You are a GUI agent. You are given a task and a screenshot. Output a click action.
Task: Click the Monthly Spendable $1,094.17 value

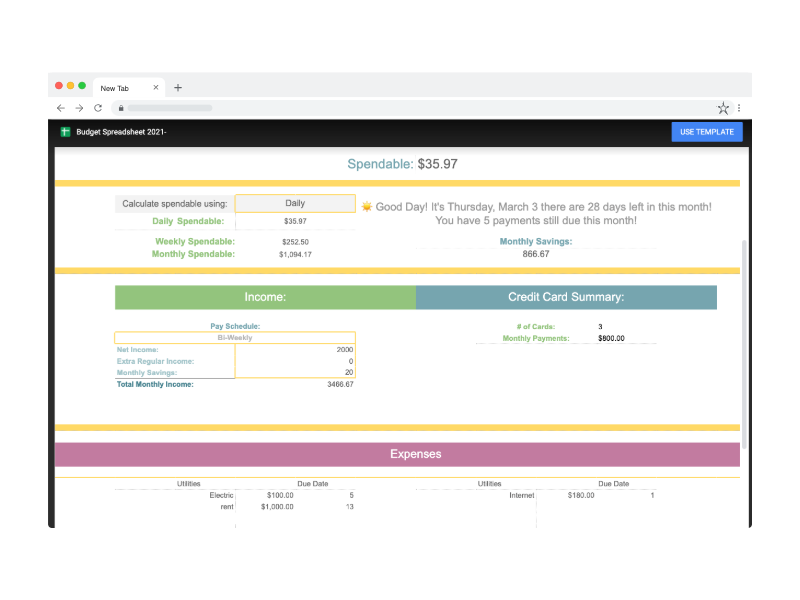[295, 254]
